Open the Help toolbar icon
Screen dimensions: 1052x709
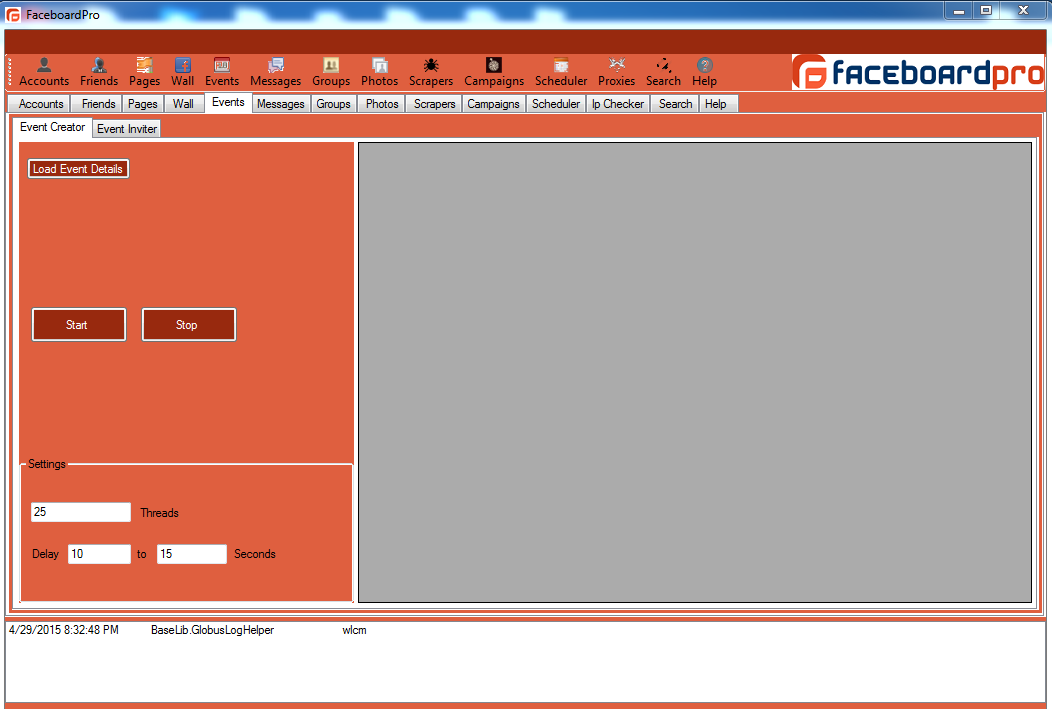pyautogui.click(x=704, y=72)
